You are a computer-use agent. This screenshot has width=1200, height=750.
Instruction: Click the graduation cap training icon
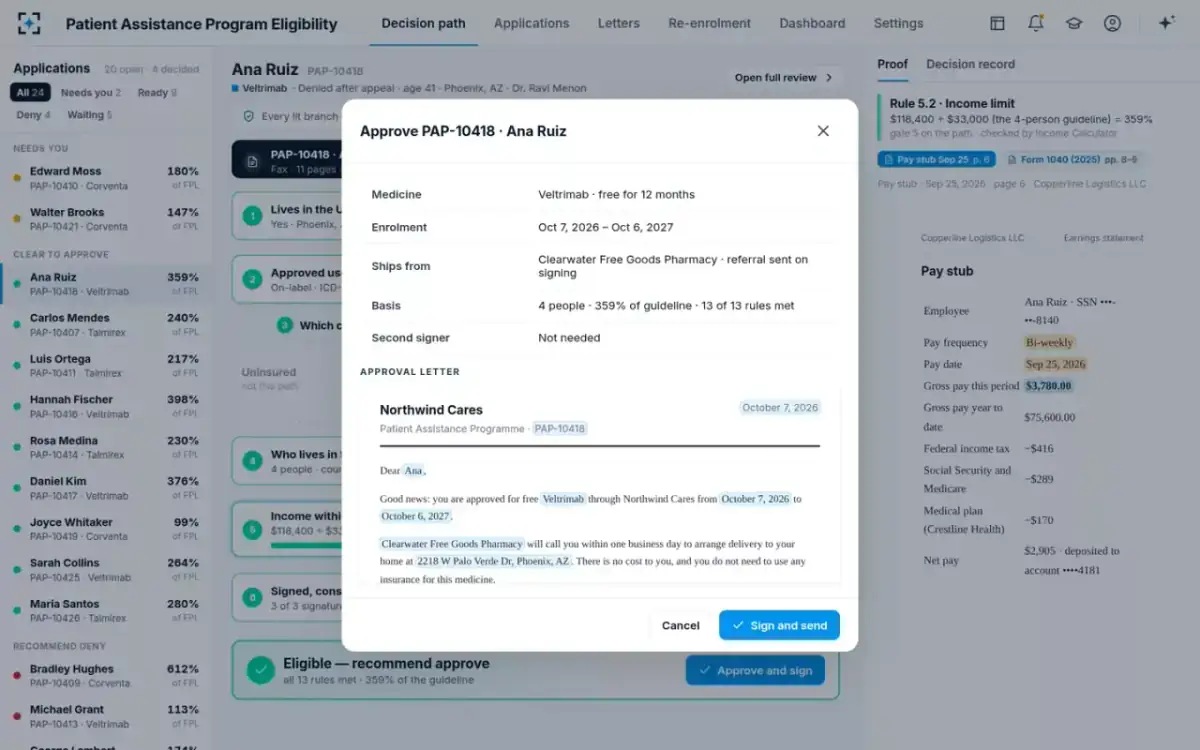[1074, 24]
